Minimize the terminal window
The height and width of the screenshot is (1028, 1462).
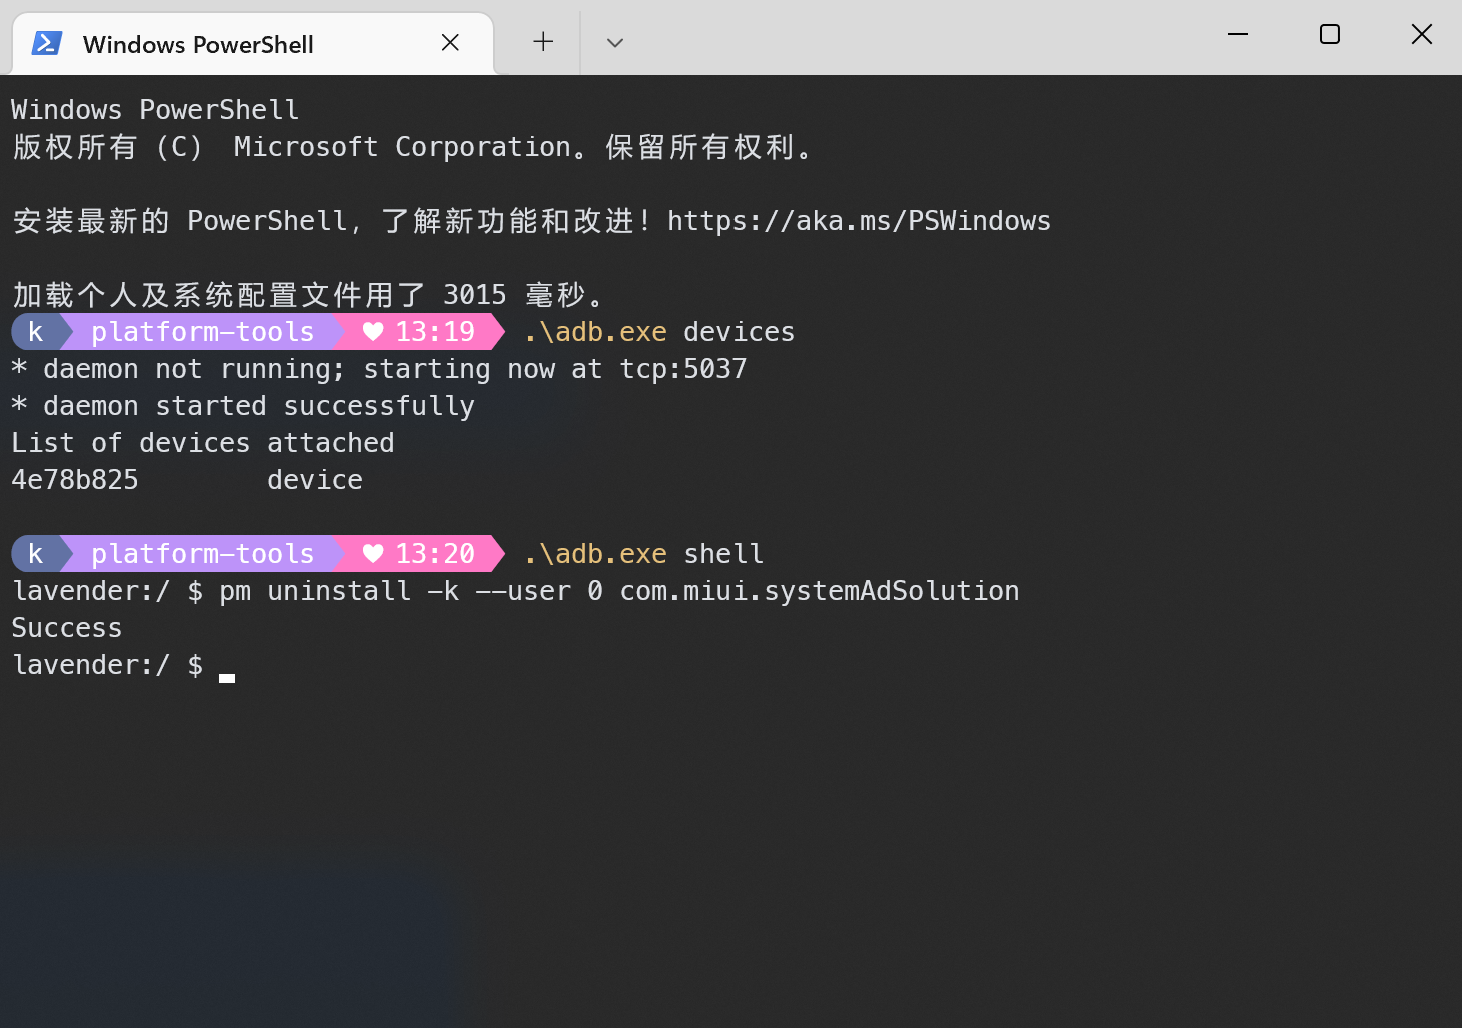point(1238,34)
